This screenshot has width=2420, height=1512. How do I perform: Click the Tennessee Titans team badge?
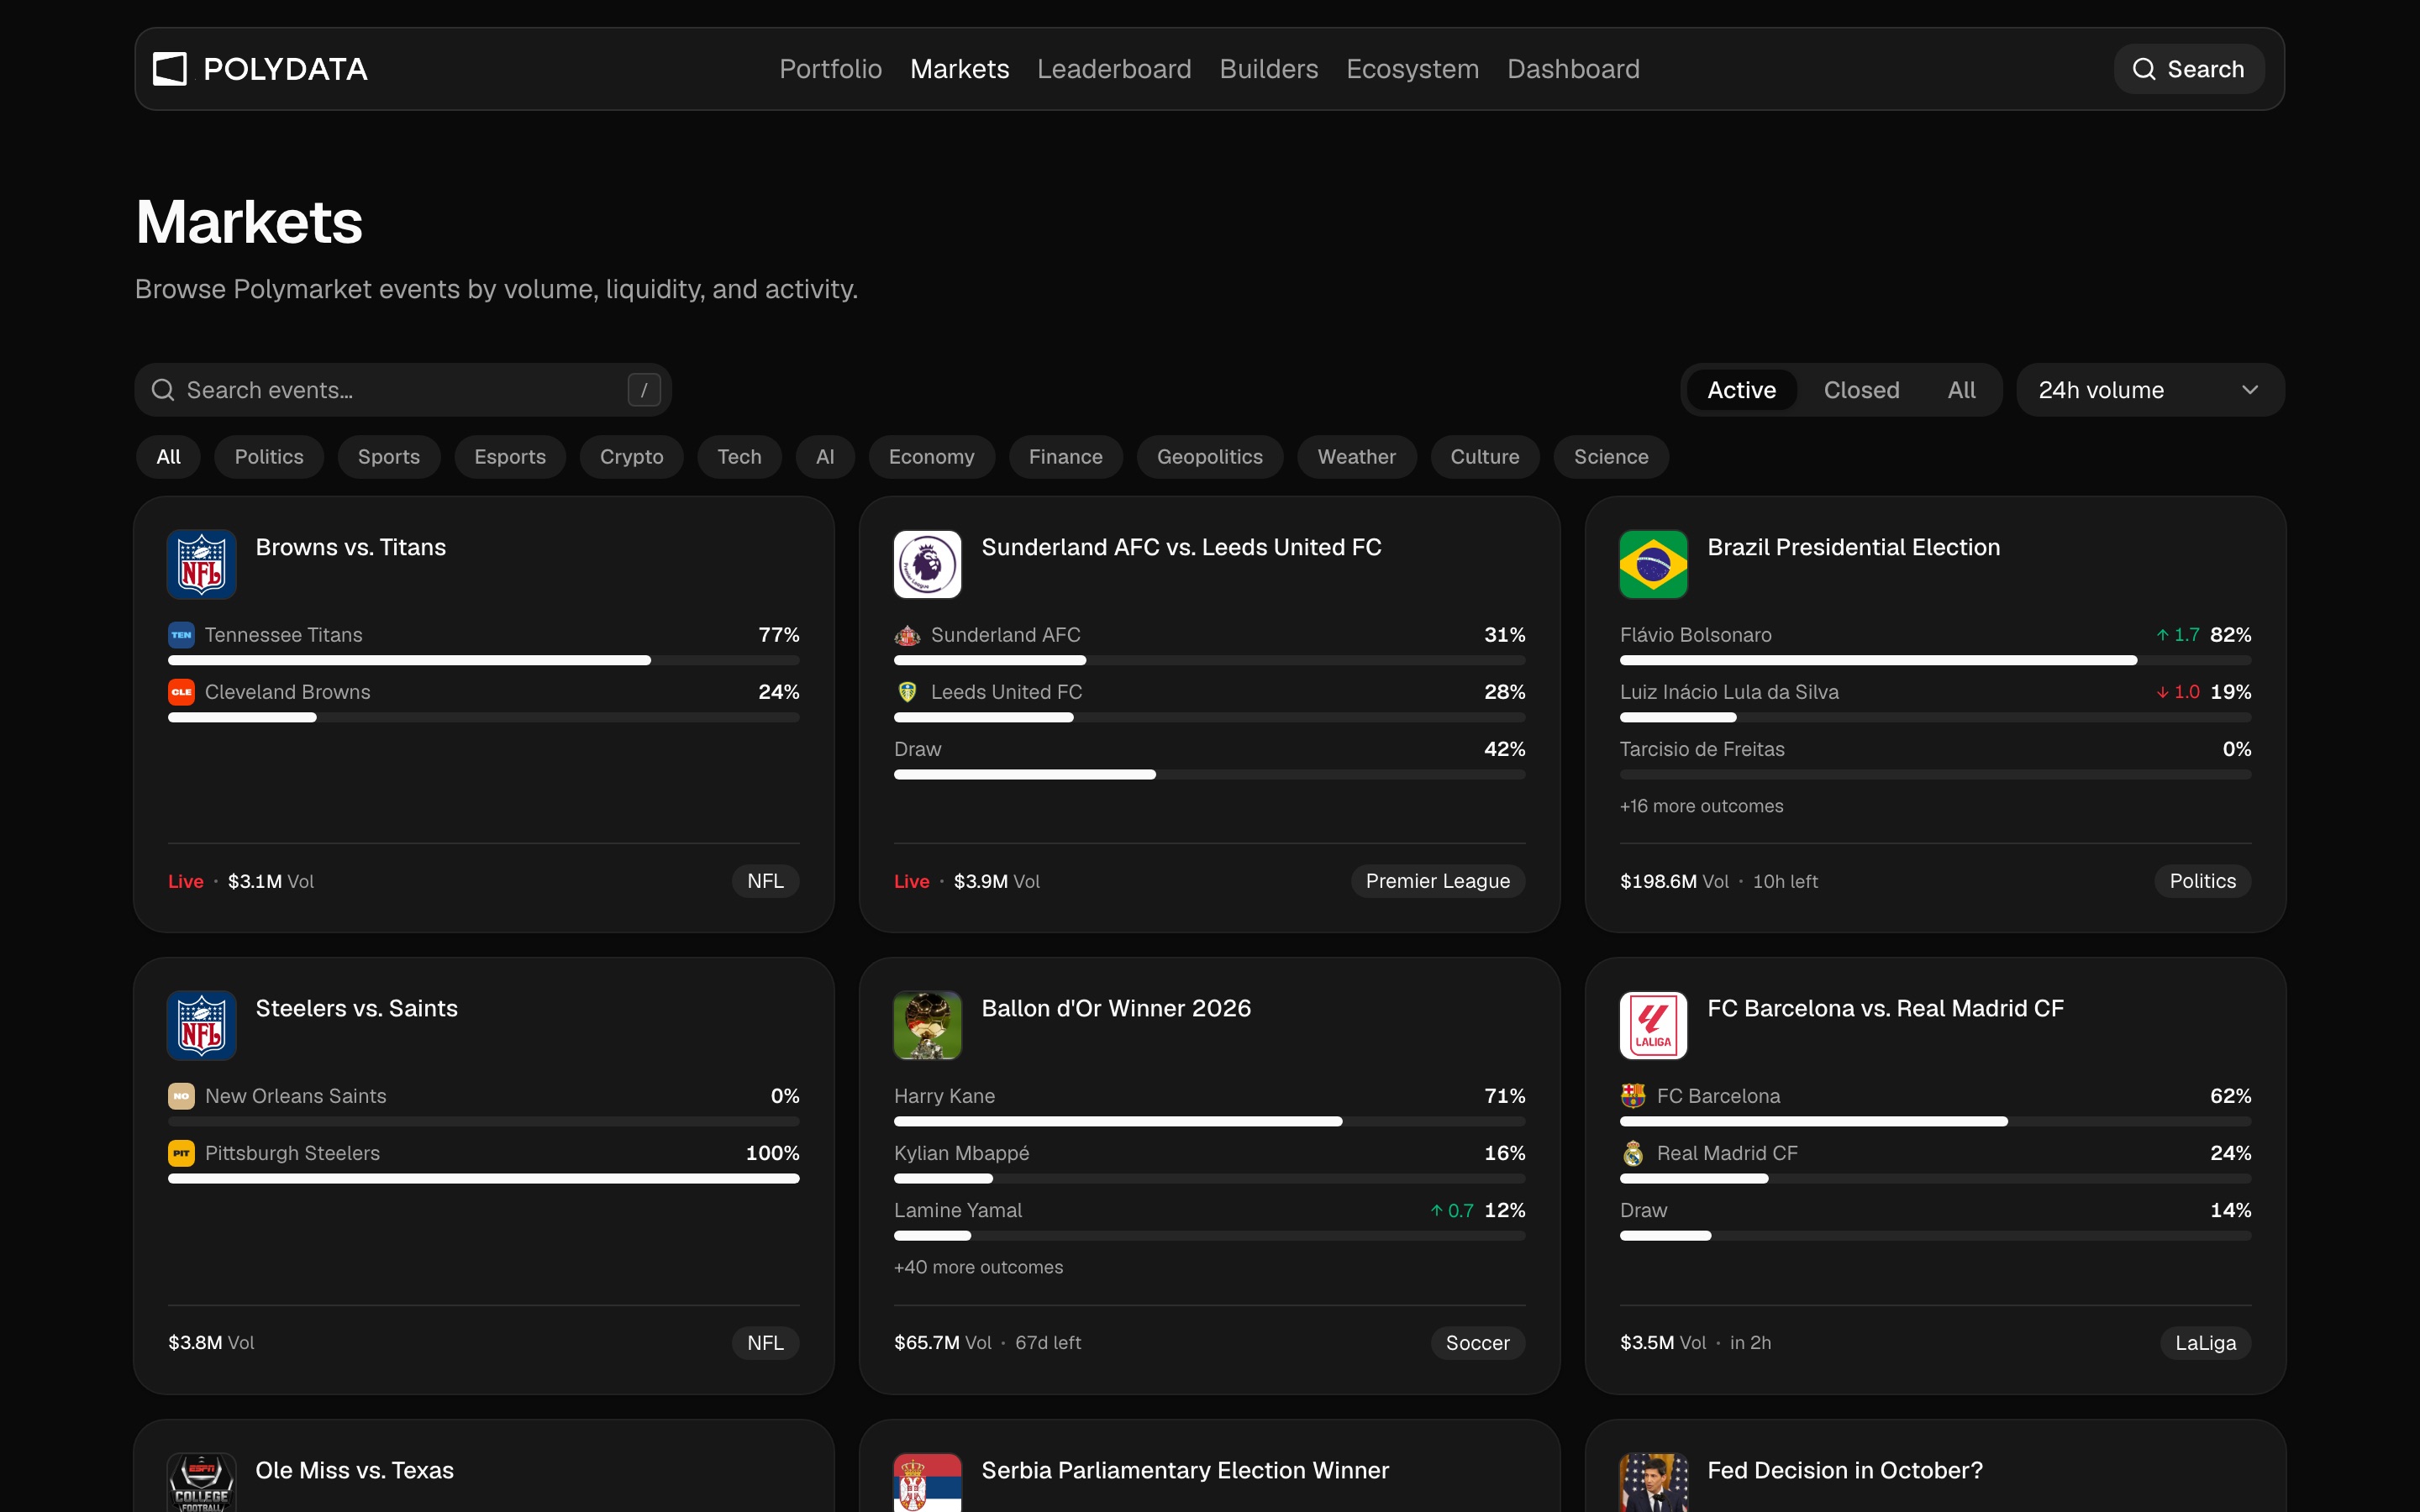pos(181,635)
